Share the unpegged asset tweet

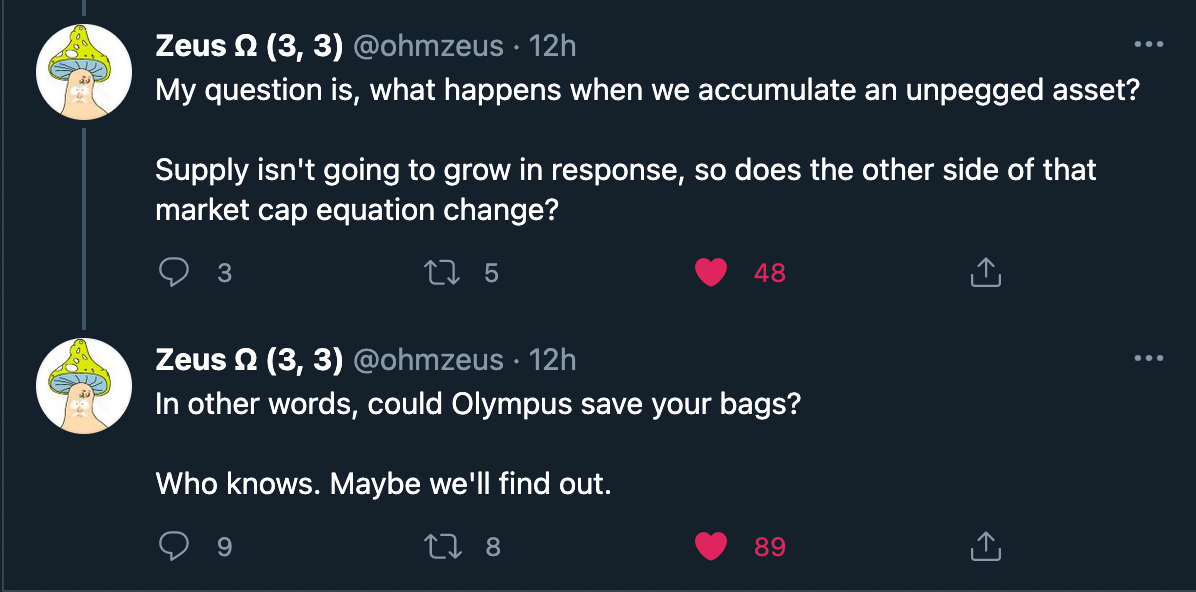pyautogui.click(x=985, y=272)
